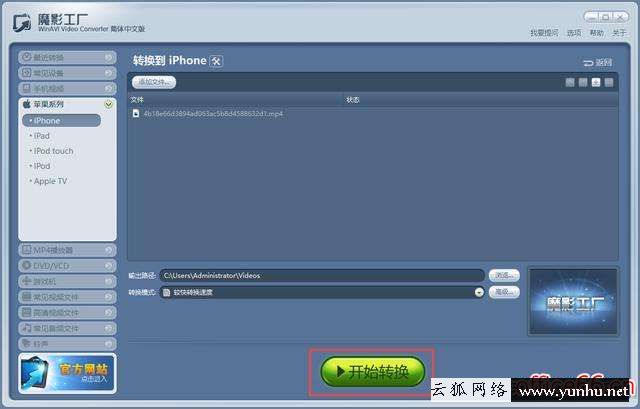The image size is (640, 409).
Task: Open the 最近转换 category with the clock icon
Action: [67, 58]
